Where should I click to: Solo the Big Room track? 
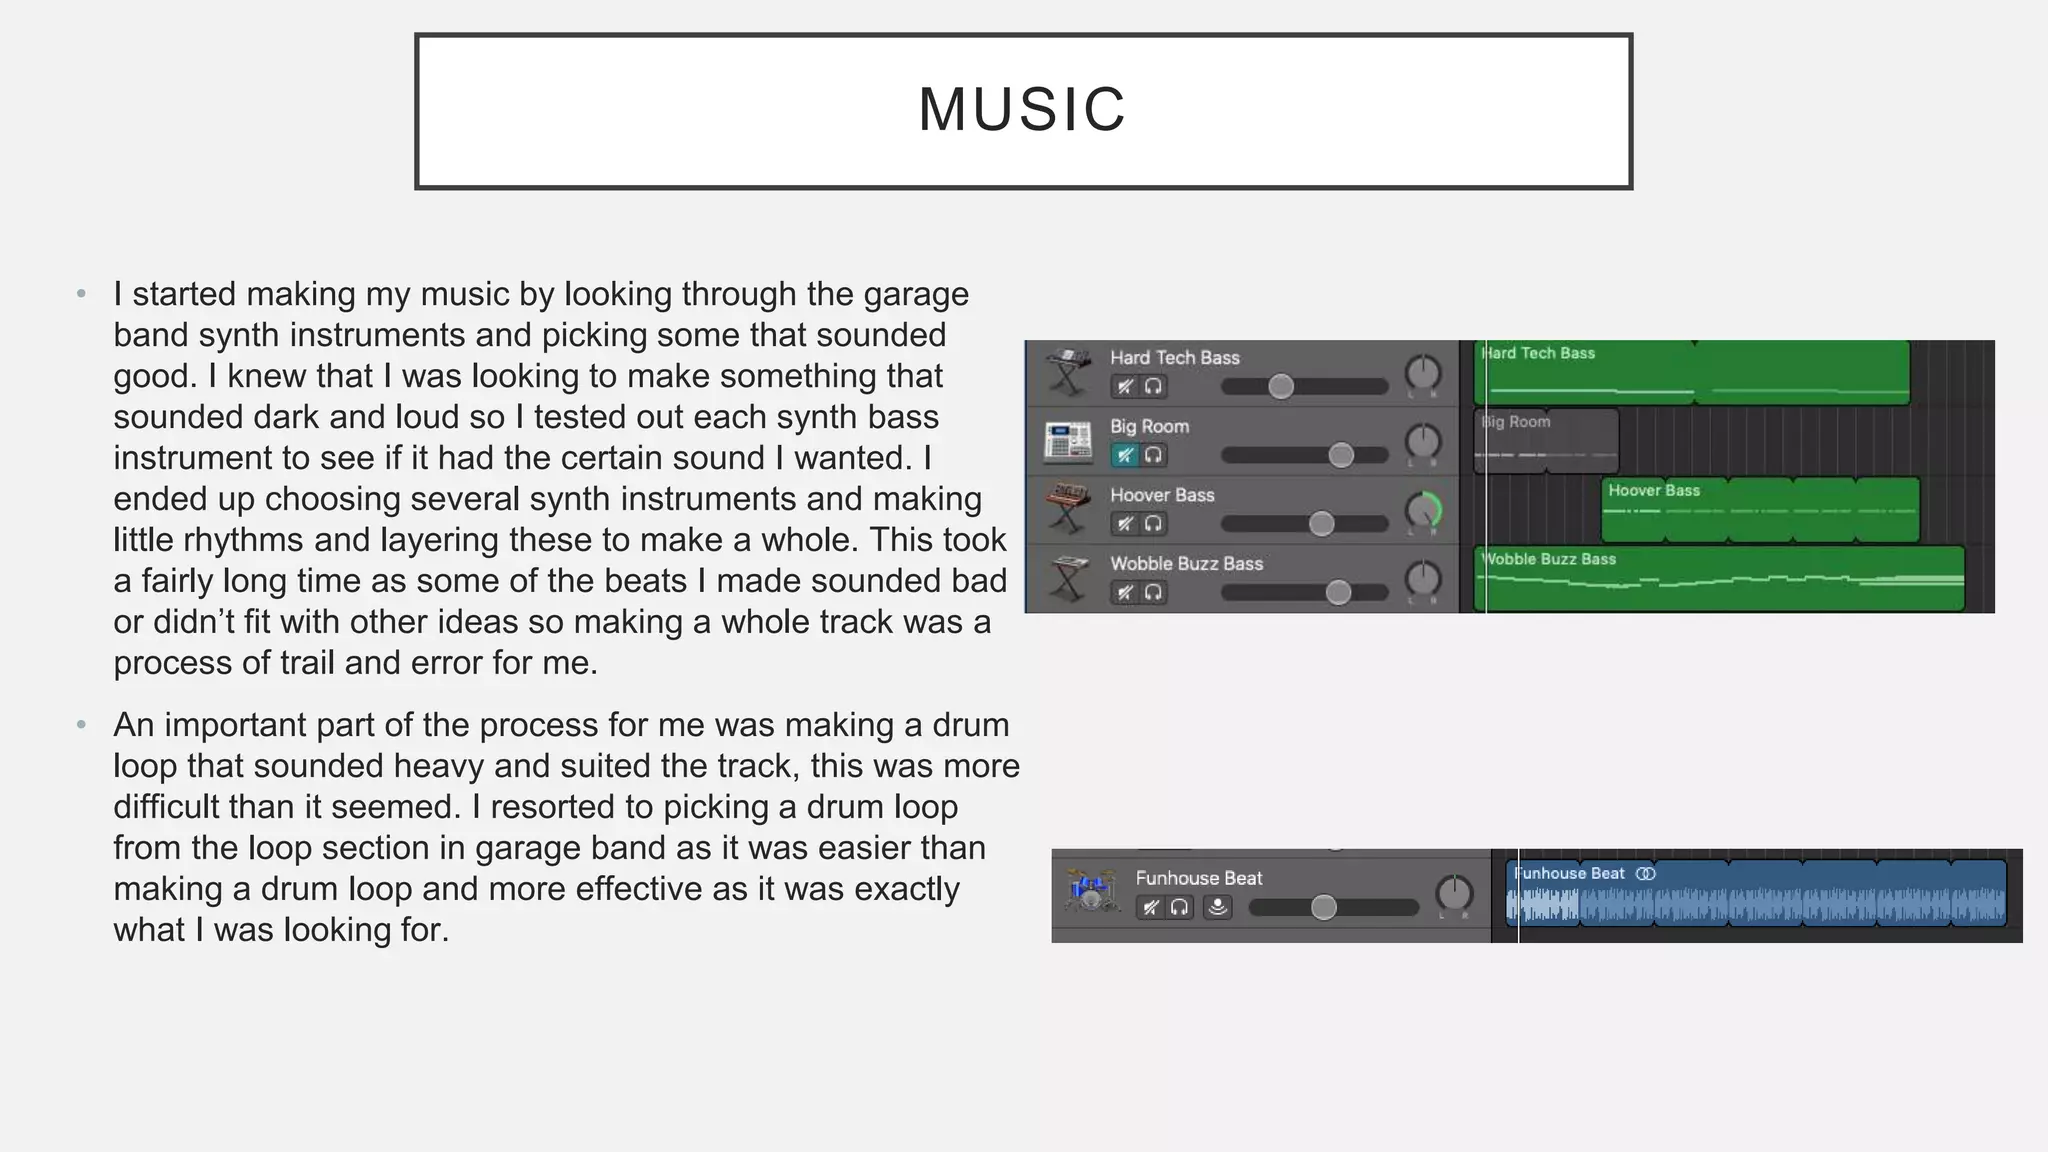pos(1153,455)
